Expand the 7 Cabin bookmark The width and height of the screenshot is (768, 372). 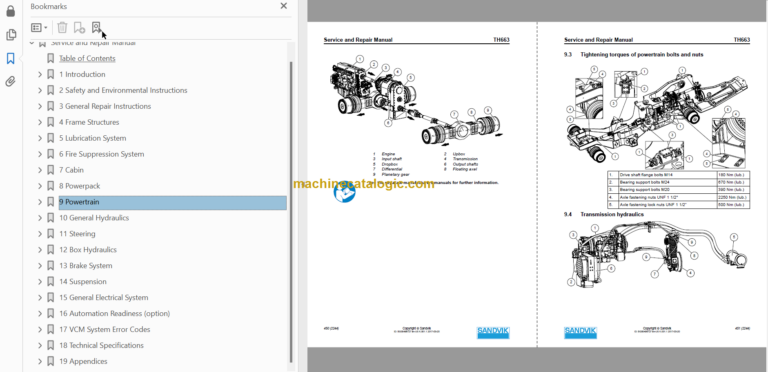pyautogui.click(x=40, y=170)
